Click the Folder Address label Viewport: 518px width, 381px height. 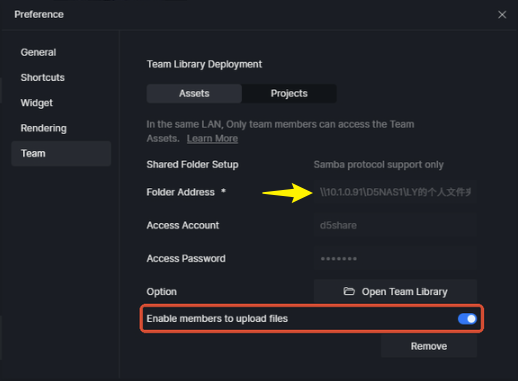pos(180,192)
